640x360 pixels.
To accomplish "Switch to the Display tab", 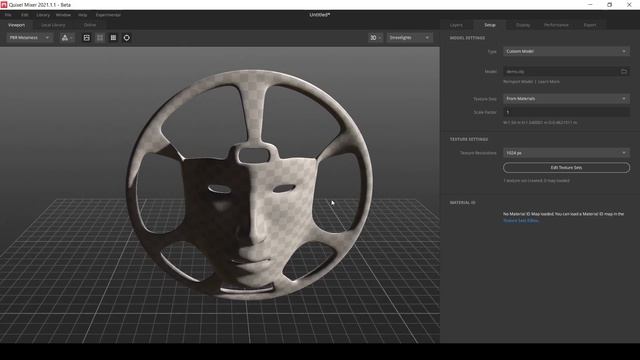I will (x=523, y=25).
